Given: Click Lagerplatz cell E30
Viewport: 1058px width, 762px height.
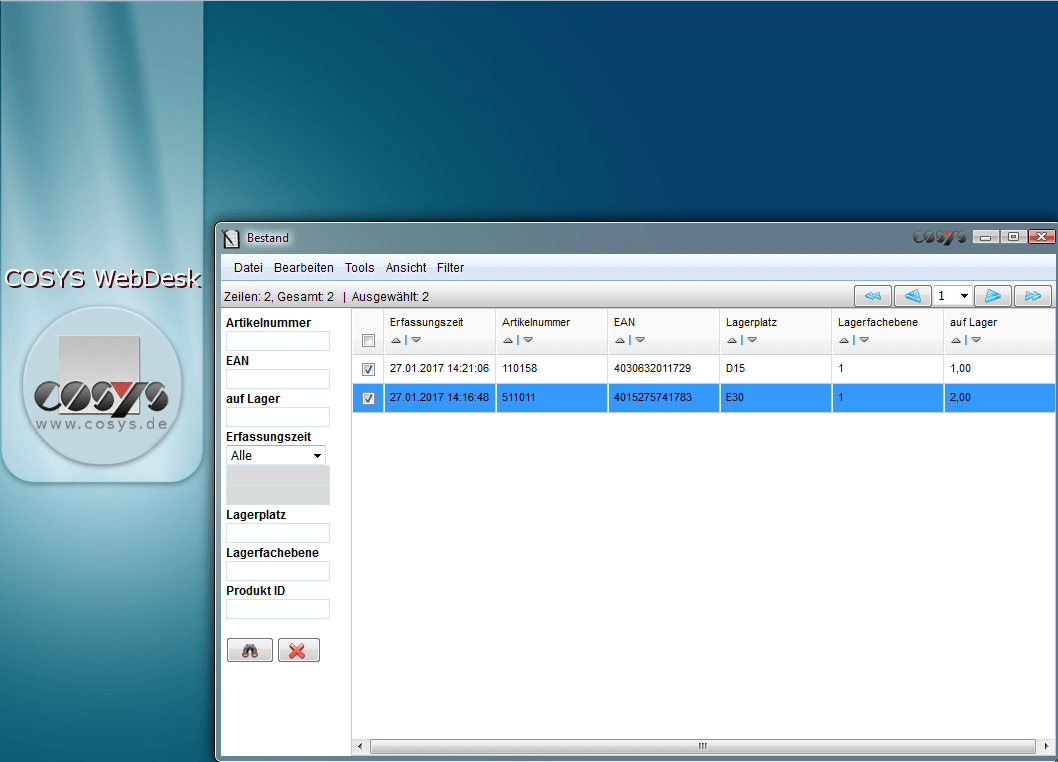Looking at the screenshot, I should tap(776, 398).
